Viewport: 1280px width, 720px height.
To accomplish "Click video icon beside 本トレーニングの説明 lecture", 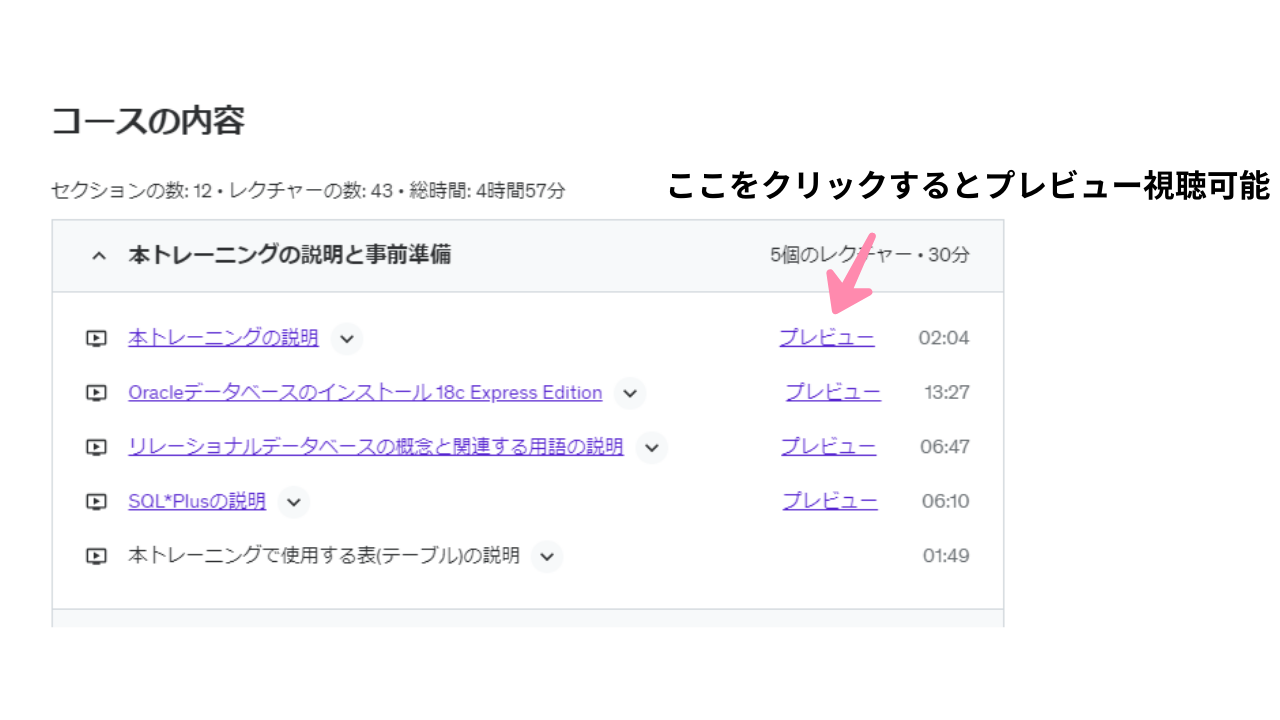I will [96, 338].
